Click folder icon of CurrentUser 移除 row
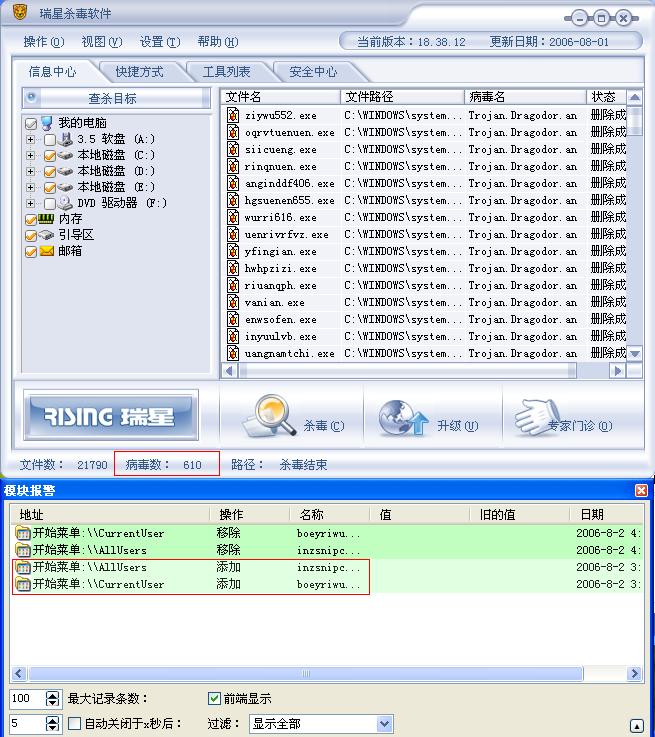This screenshot has width=655, height=737. click(23, 533)
